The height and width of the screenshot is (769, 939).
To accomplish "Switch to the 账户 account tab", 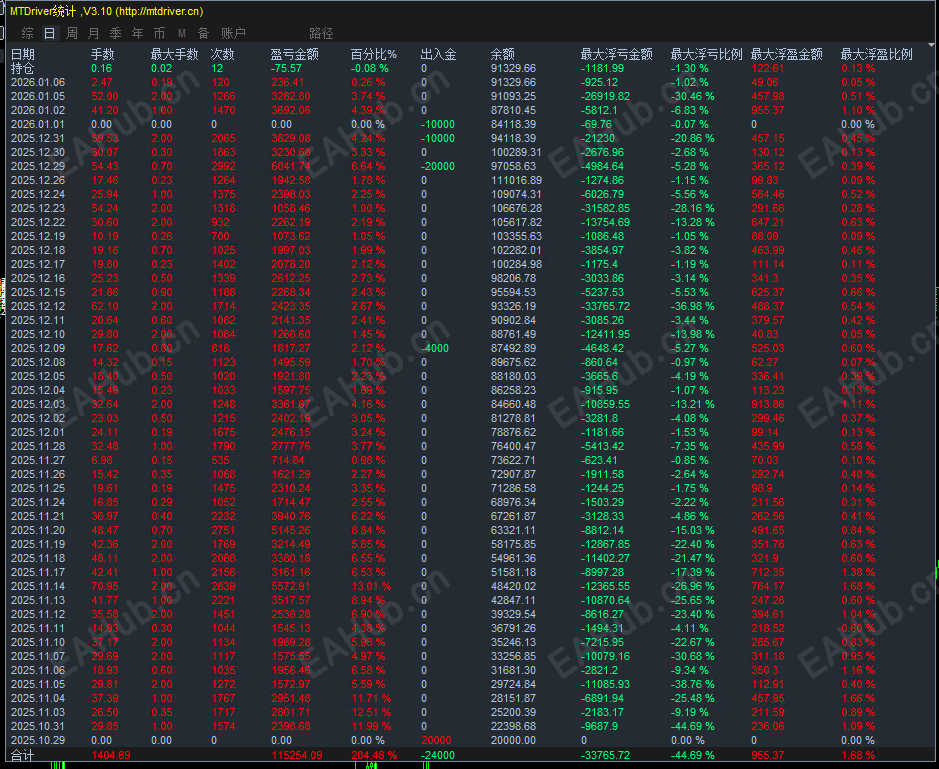I will pos(233,34).
